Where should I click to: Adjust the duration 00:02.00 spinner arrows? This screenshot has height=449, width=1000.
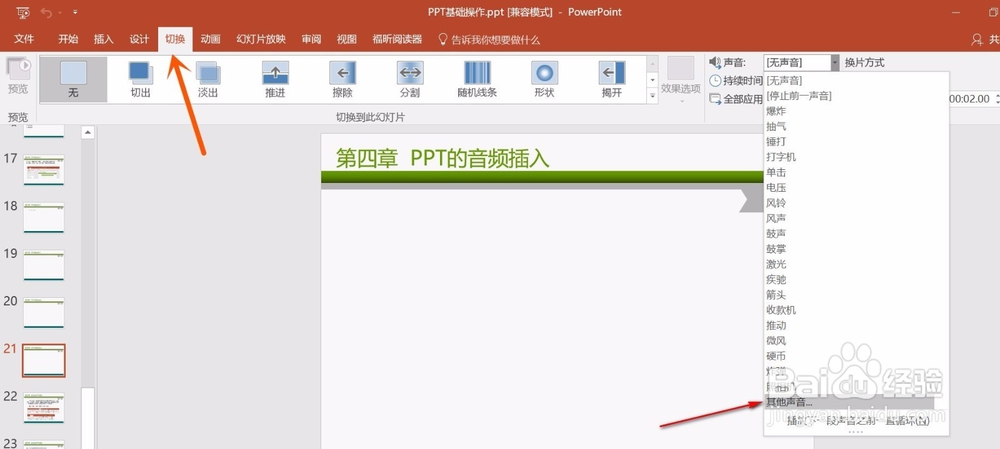pyautogui.click(x=996, y=99)
